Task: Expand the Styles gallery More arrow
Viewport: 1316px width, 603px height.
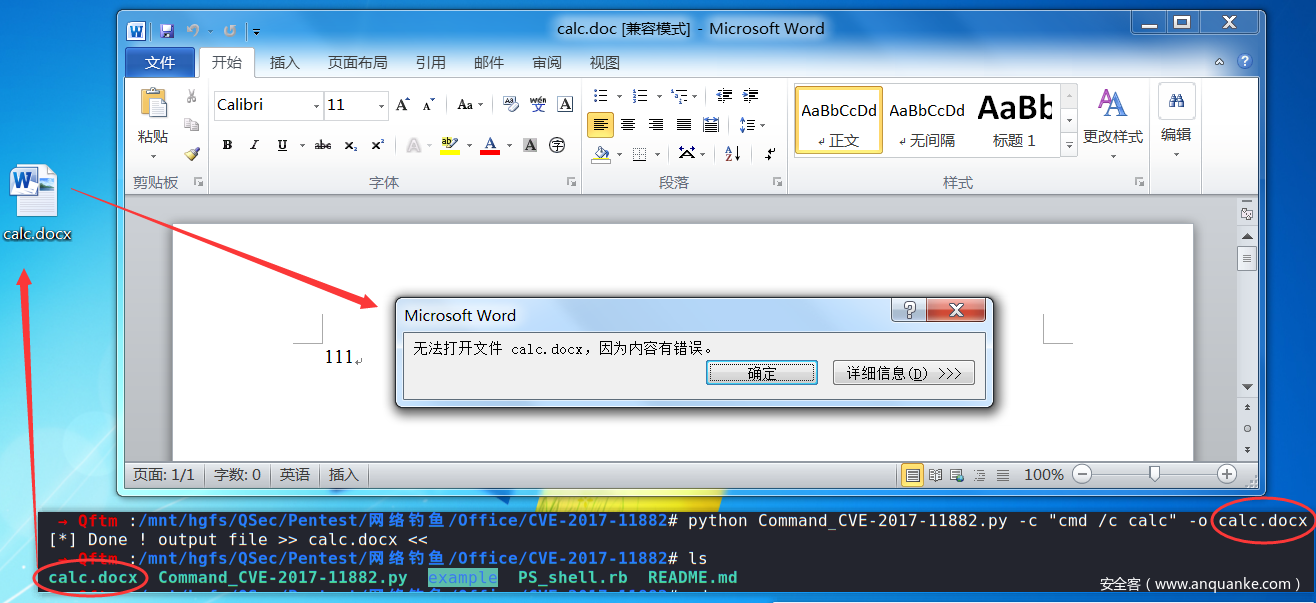Action: coord(1068,146)
